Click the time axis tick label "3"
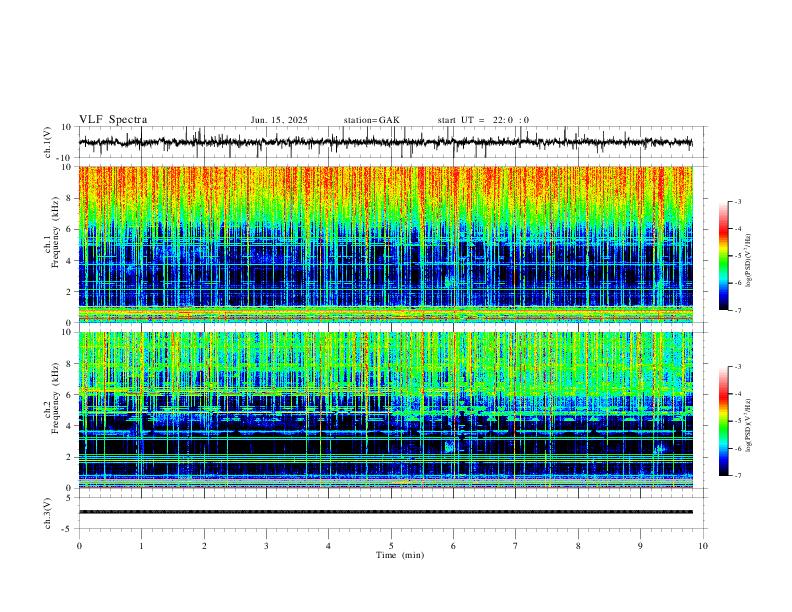The width and height of the screenshot is (792, 612). 266,546
